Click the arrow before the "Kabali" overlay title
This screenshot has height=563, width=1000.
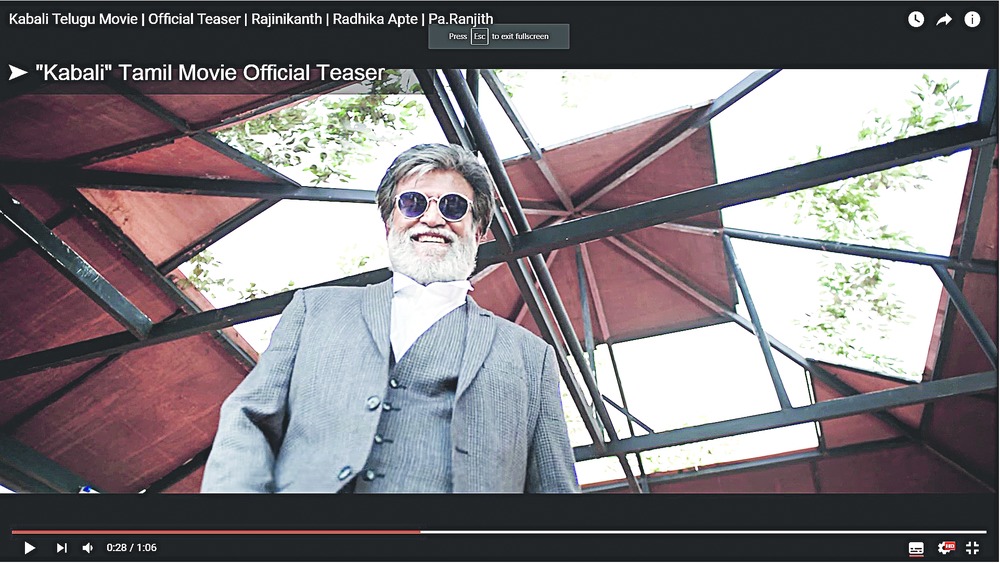[x=18, y=73]
